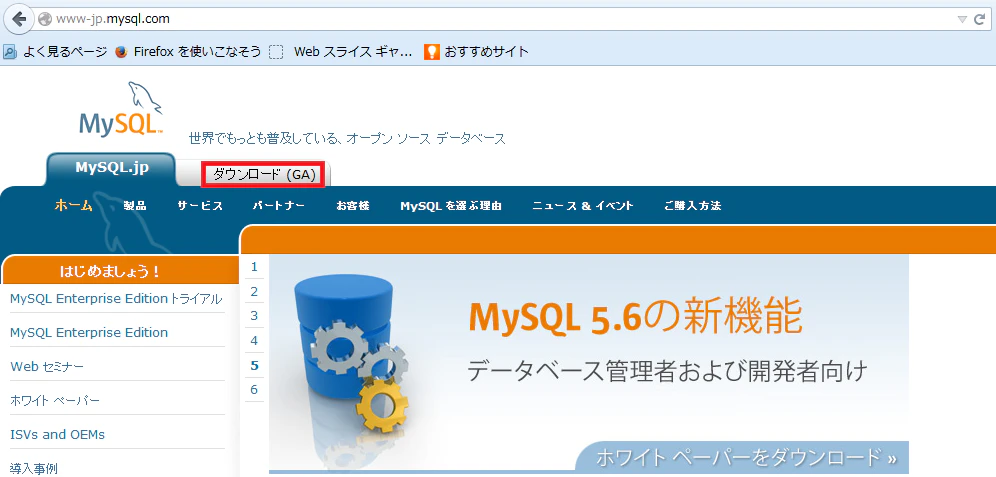
Task: Click the orange おすすめサイト lightbulb icon
Action: (x=431, y=51)
